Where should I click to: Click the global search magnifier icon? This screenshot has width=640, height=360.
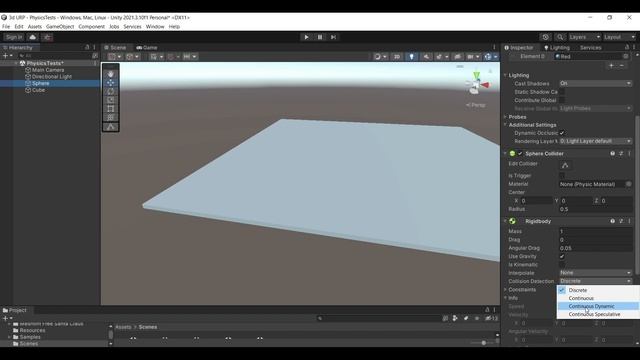coord(560,37)
